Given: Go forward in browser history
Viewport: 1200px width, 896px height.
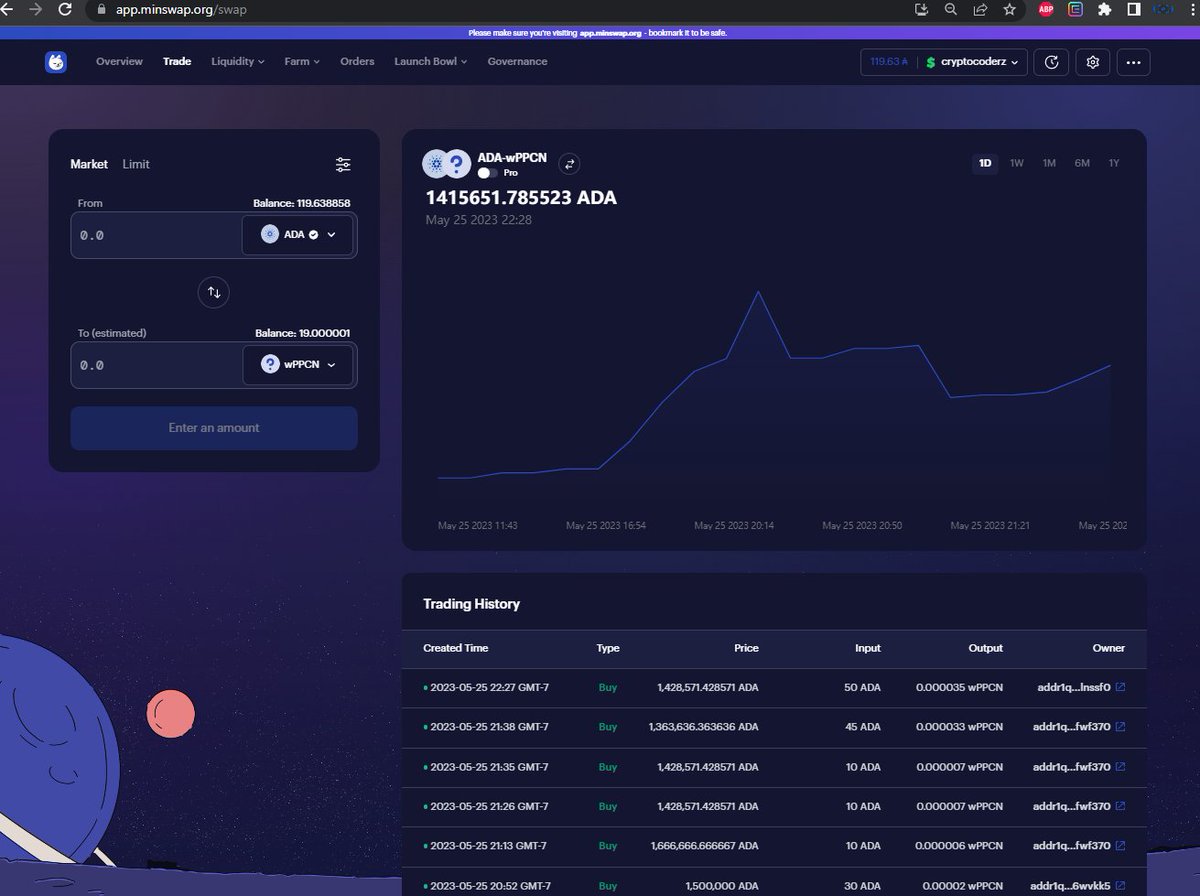Looking at the screenshot, I should point(36,10).
